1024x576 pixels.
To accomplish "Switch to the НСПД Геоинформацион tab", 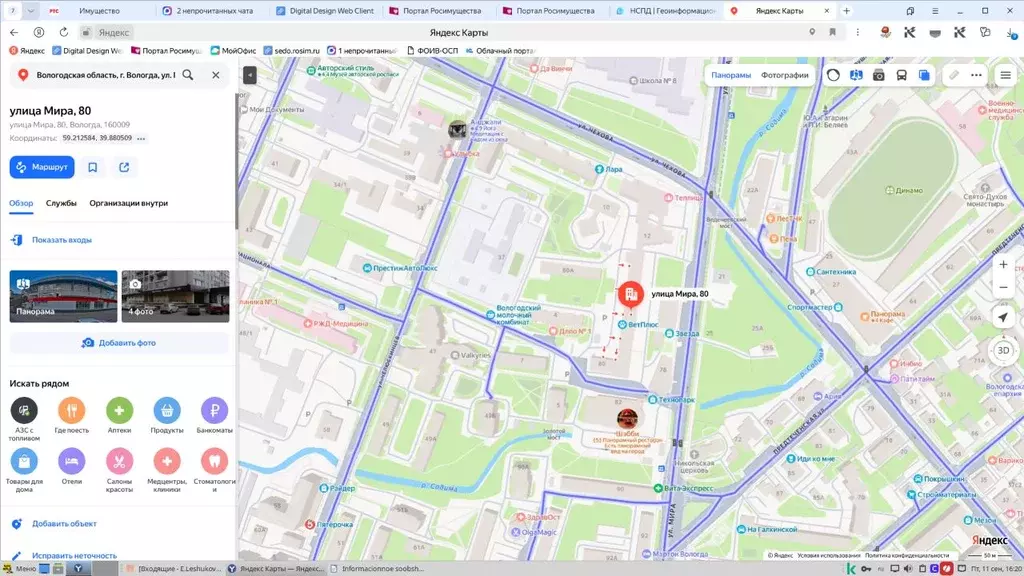I will coord(665,10).
